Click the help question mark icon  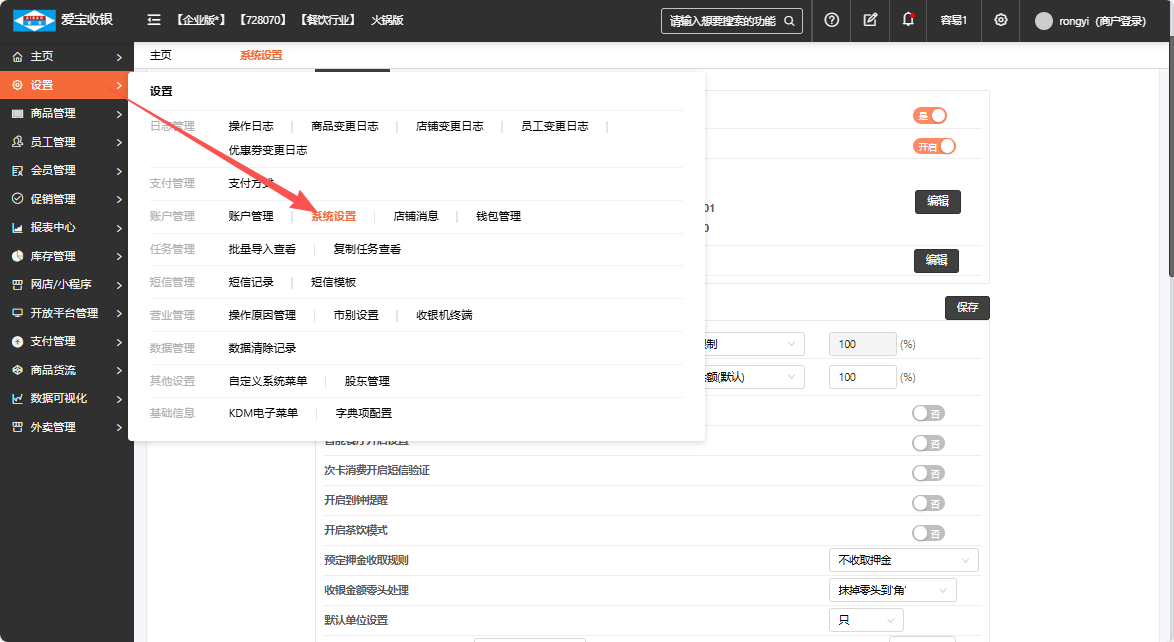click(x=831, y=20)
